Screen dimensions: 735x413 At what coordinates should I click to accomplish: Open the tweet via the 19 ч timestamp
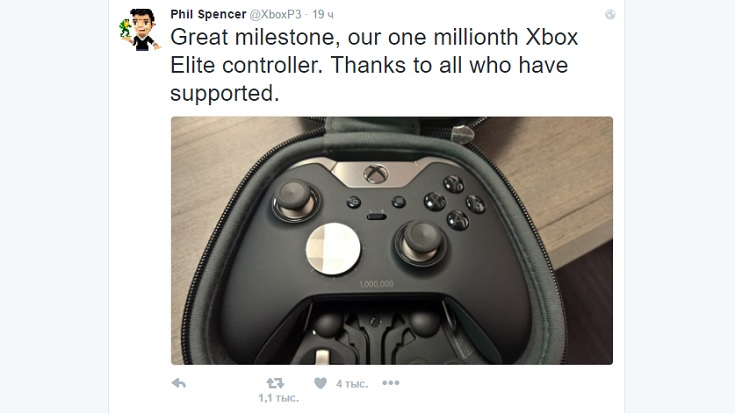pos(323,15)
